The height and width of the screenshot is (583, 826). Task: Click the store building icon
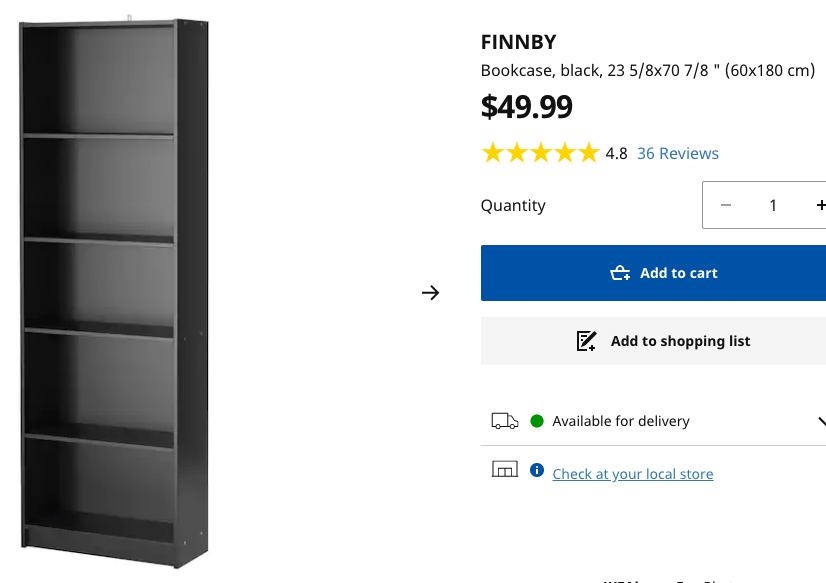click(x=505, y=469)
